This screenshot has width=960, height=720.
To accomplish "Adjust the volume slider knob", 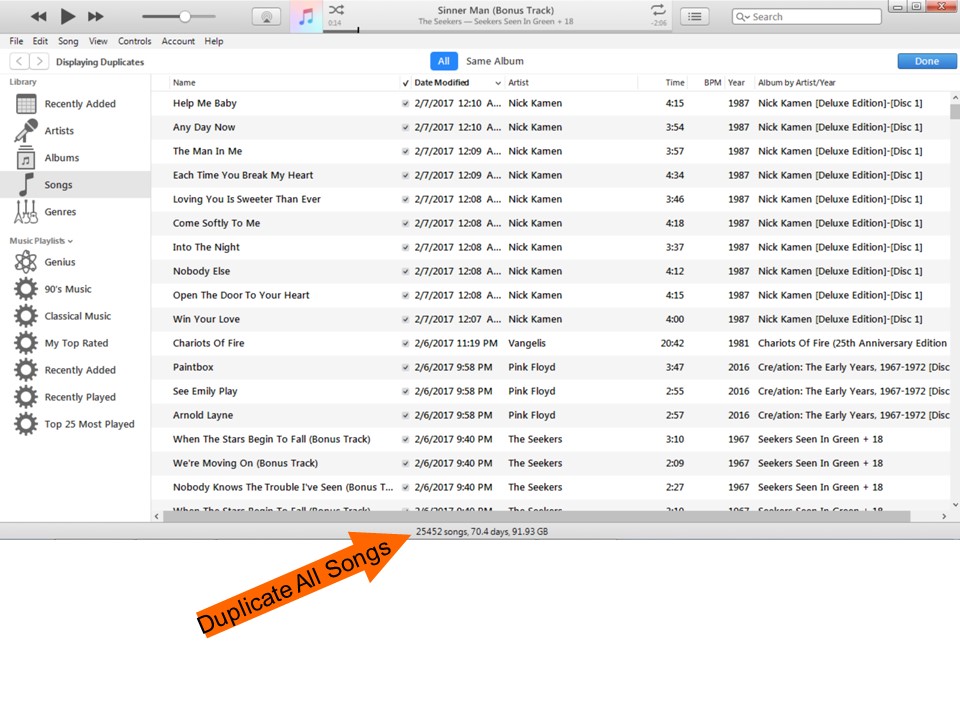I will pos(185,17).
